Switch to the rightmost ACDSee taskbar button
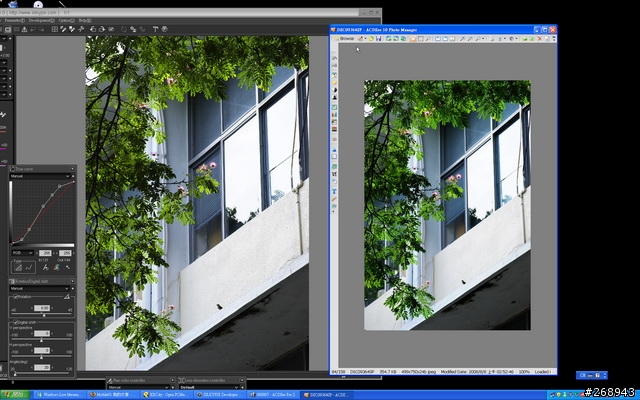The width and height of the screenshot is (640, 400). 327,395
